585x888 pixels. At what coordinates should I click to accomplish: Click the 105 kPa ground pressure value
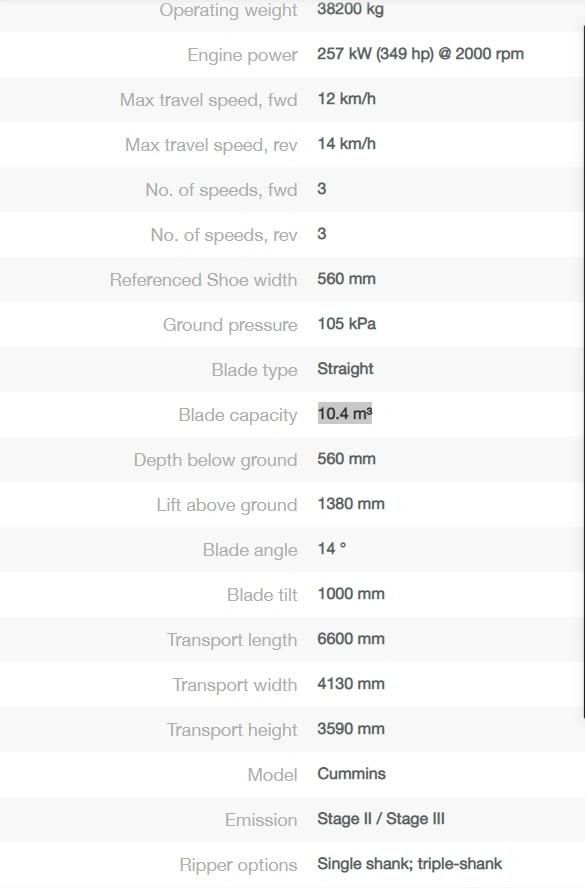pyautogui.click(x=347, y=324)
